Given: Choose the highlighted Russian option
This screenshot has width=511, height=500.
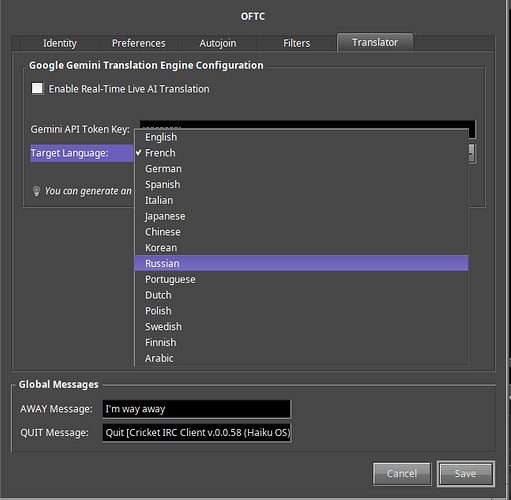Looking at the screenshot, I should tap(301, 263).
